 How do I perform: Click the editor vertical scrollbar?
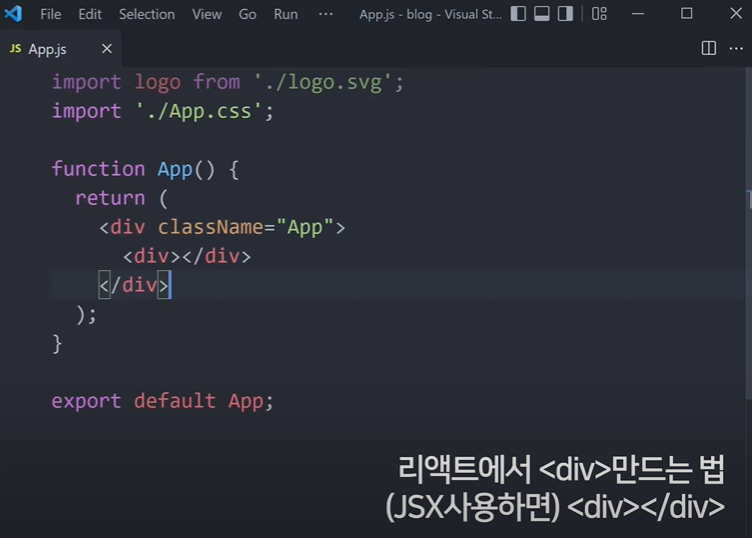[x=748, y=233]
